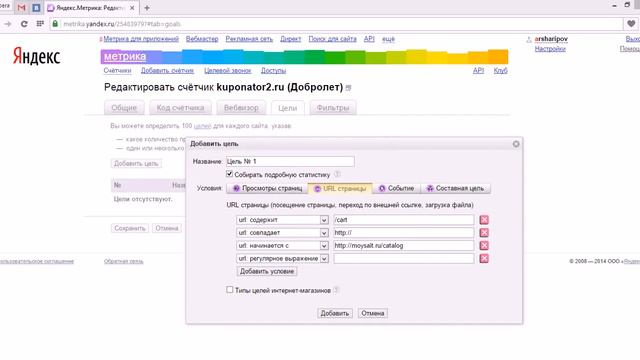Enable Типы целей интернет-магазинов checkbox
The image size is (640, 360).
click(x=229, y=290)
